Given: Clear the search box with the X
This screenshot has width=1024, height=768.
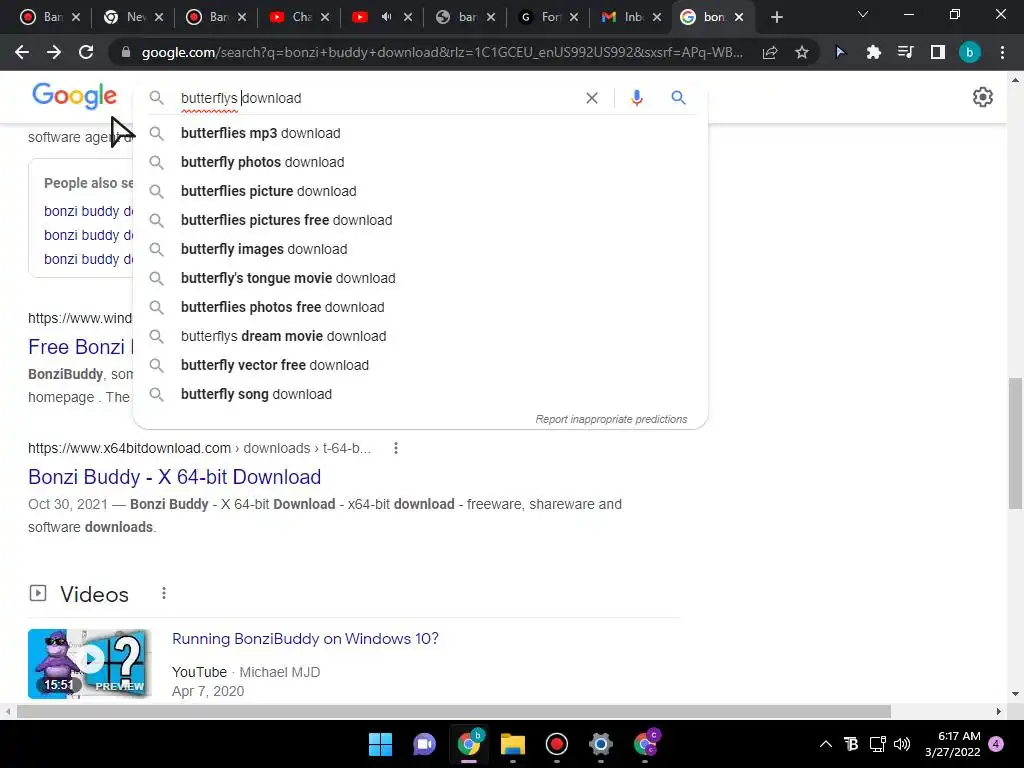Looking at the screenshot, I should pos(592,98).
